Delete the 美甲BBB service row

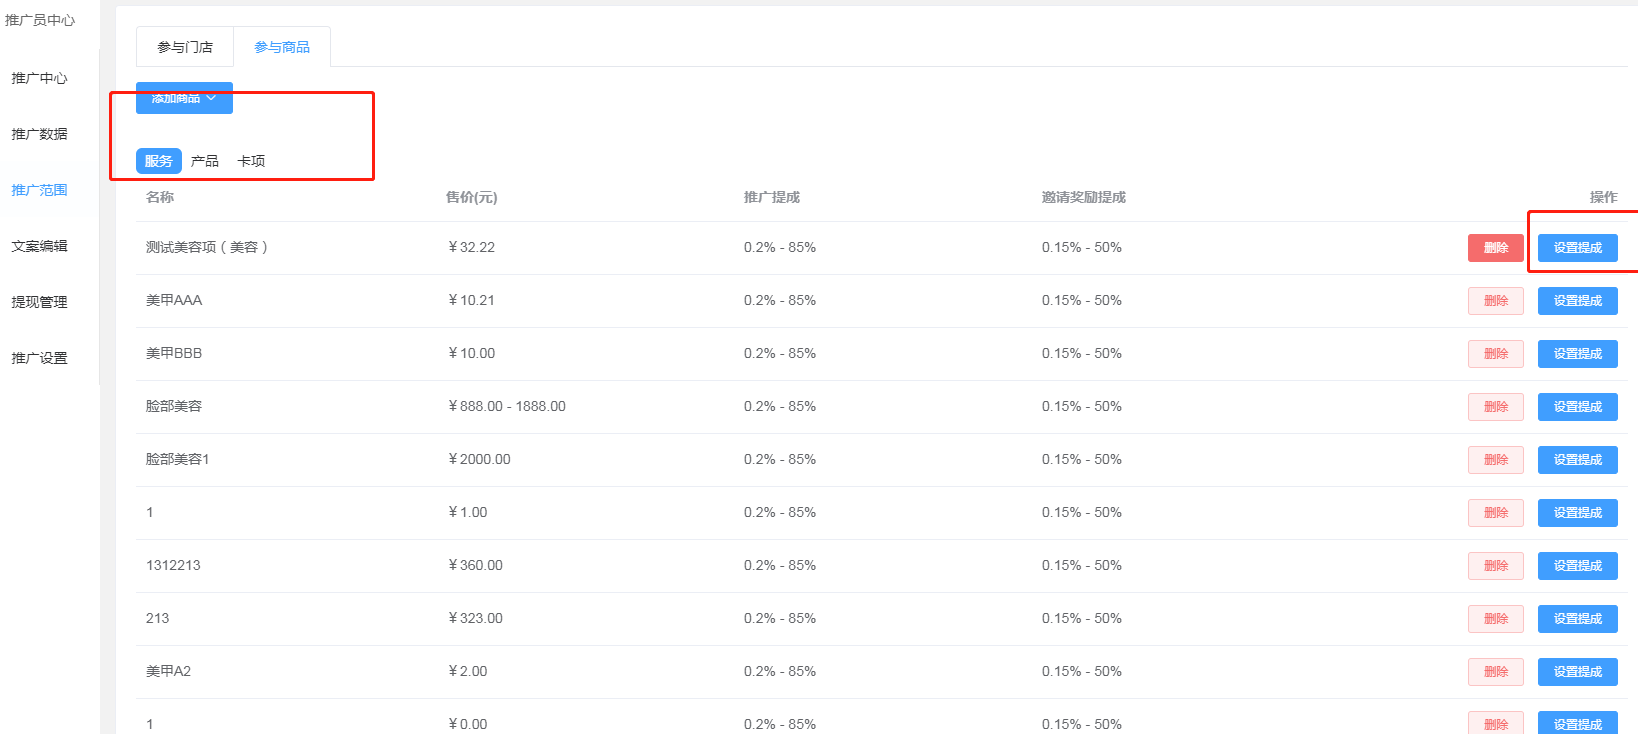coord(1495,354)
